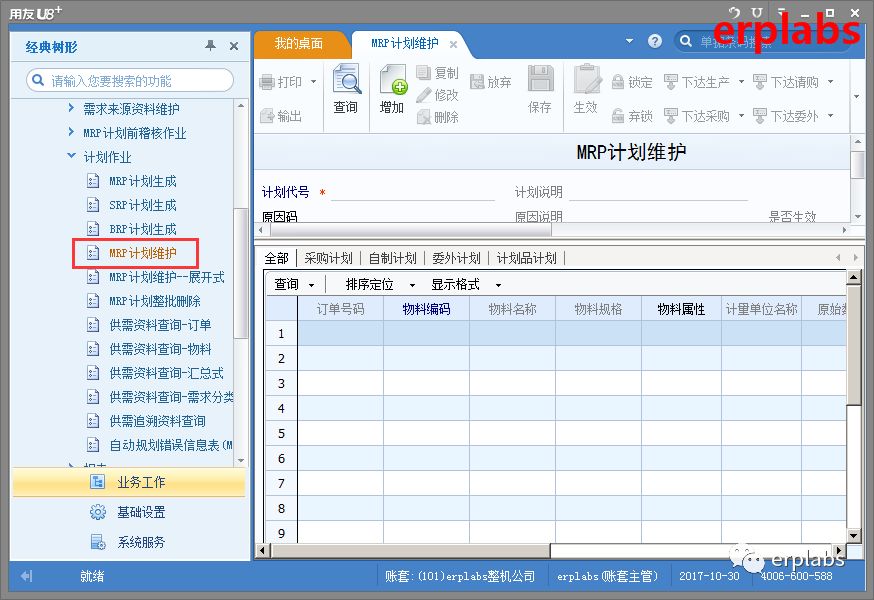Image resolution: width=874 pixels, height=600 pixels.
Task: Switch to 基础设置 section
Action: tap(129, 512)
